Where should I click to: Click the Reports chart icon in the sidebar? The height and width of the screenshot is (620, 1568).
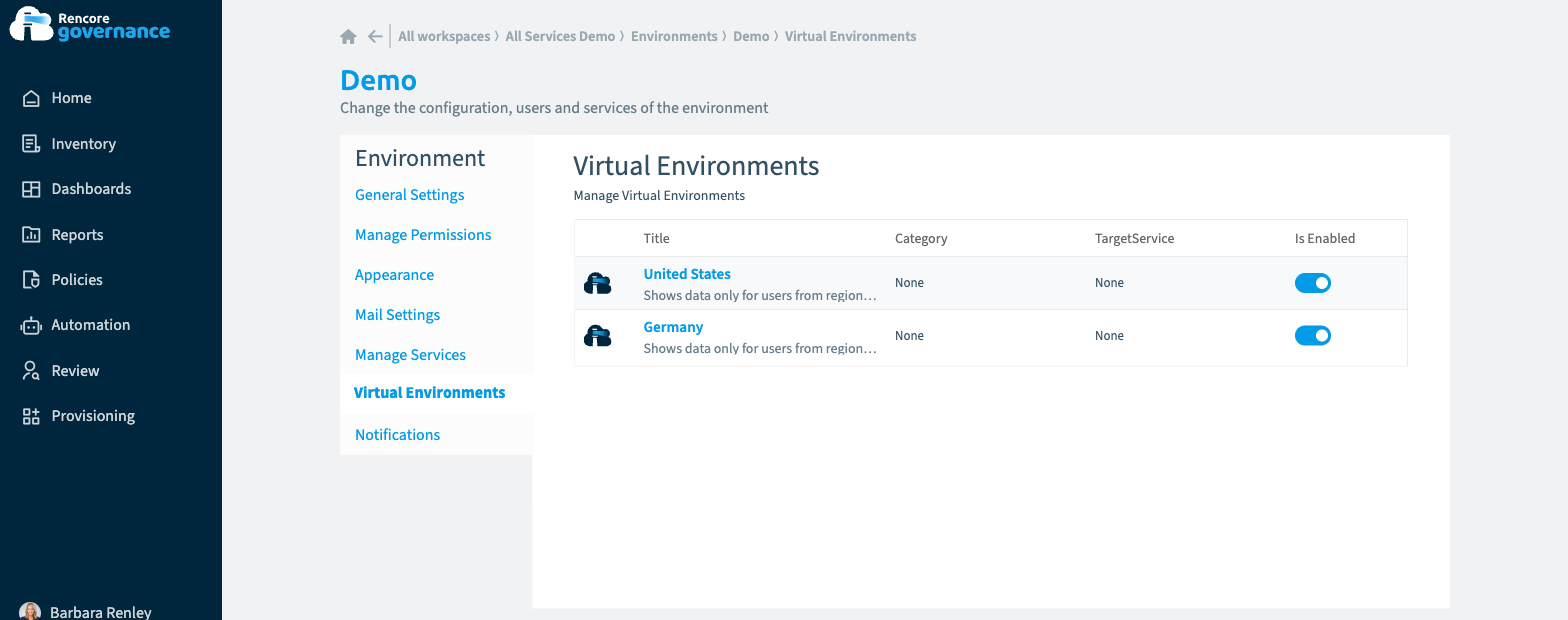[x=31, y=234]
